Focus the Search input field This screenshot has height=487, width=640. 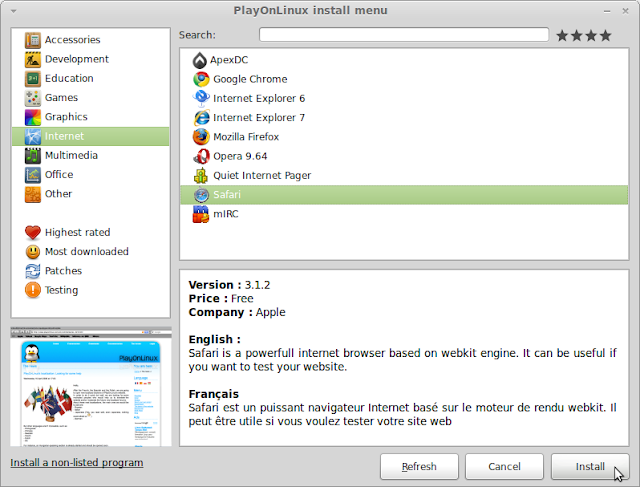[x=404, y=35]
